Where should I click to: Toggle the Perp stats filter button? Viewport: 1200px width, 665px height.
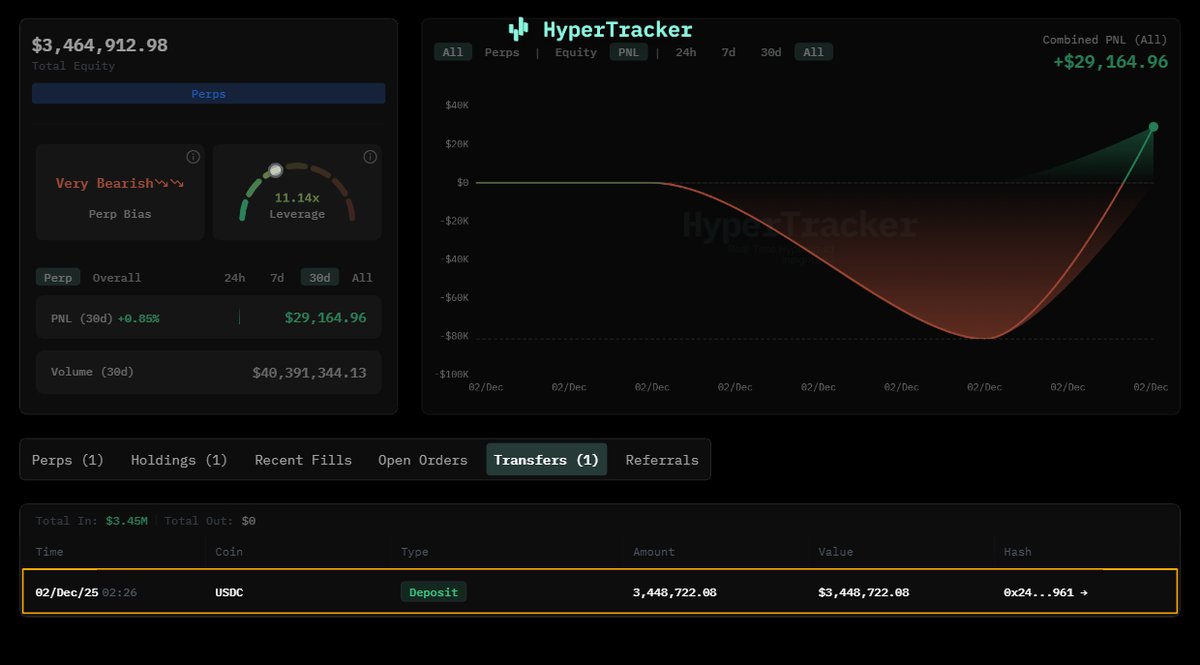57,277
